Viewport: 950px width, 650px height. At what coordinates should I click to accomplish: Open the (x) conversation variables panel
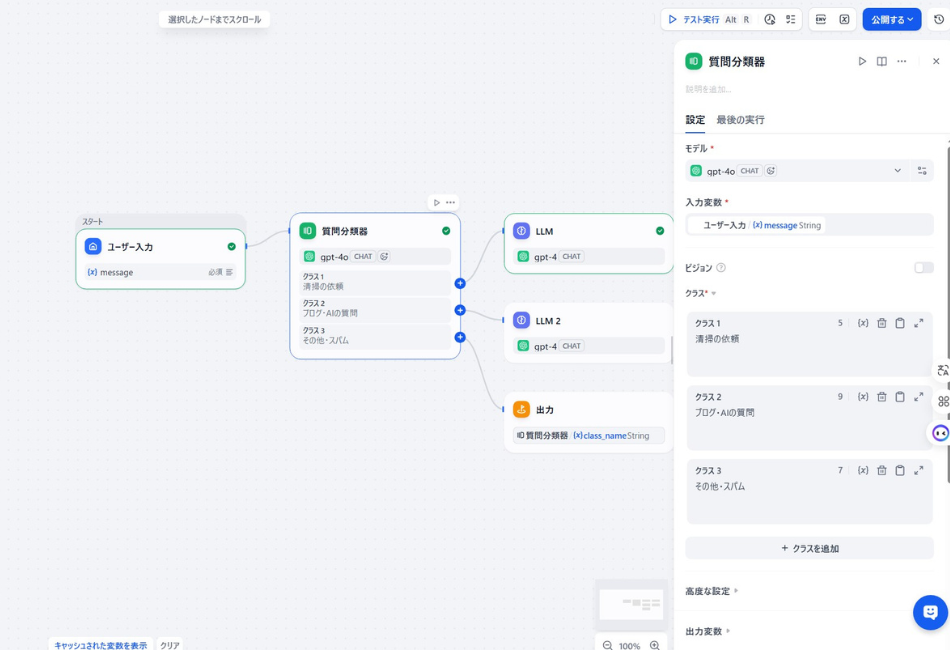click(x=846, y=19)
